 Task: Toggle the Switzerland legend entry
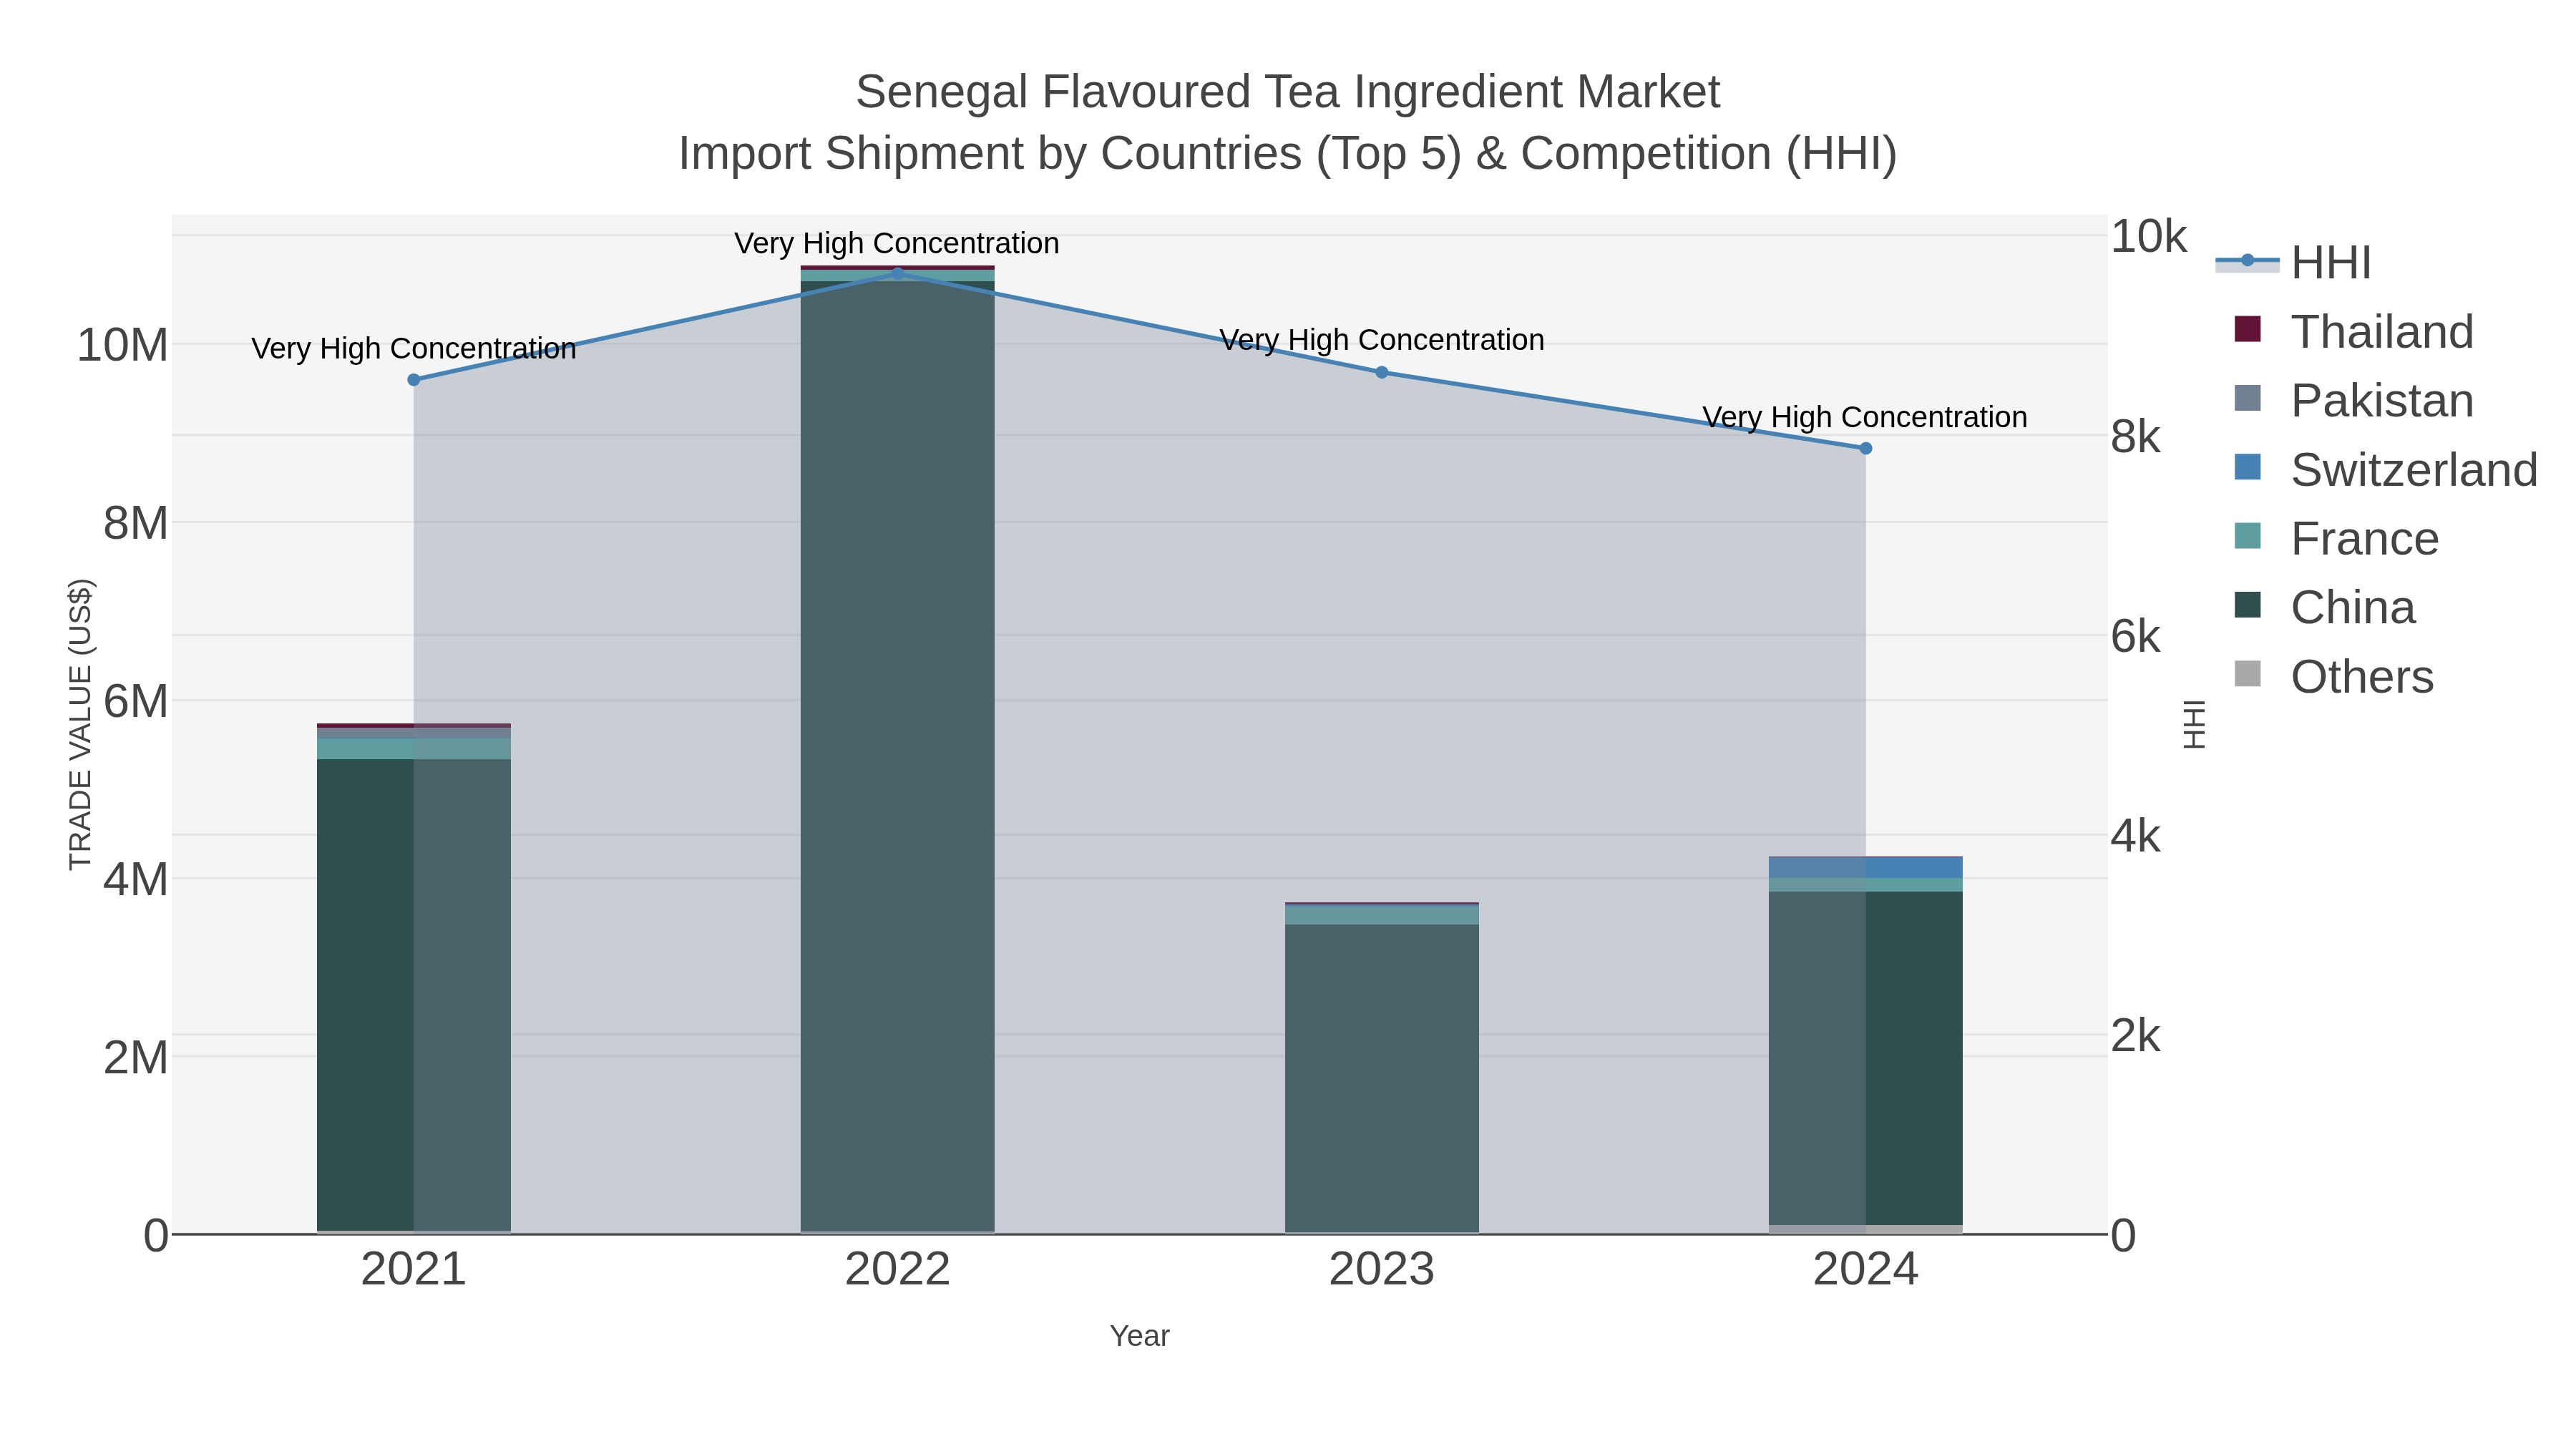coord(2385,469)
